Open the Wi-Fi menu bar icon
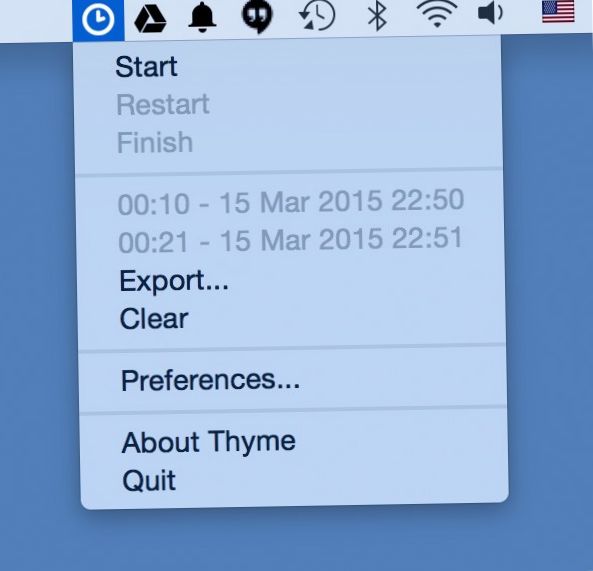593x571 pixels. [x=437, y=15]
